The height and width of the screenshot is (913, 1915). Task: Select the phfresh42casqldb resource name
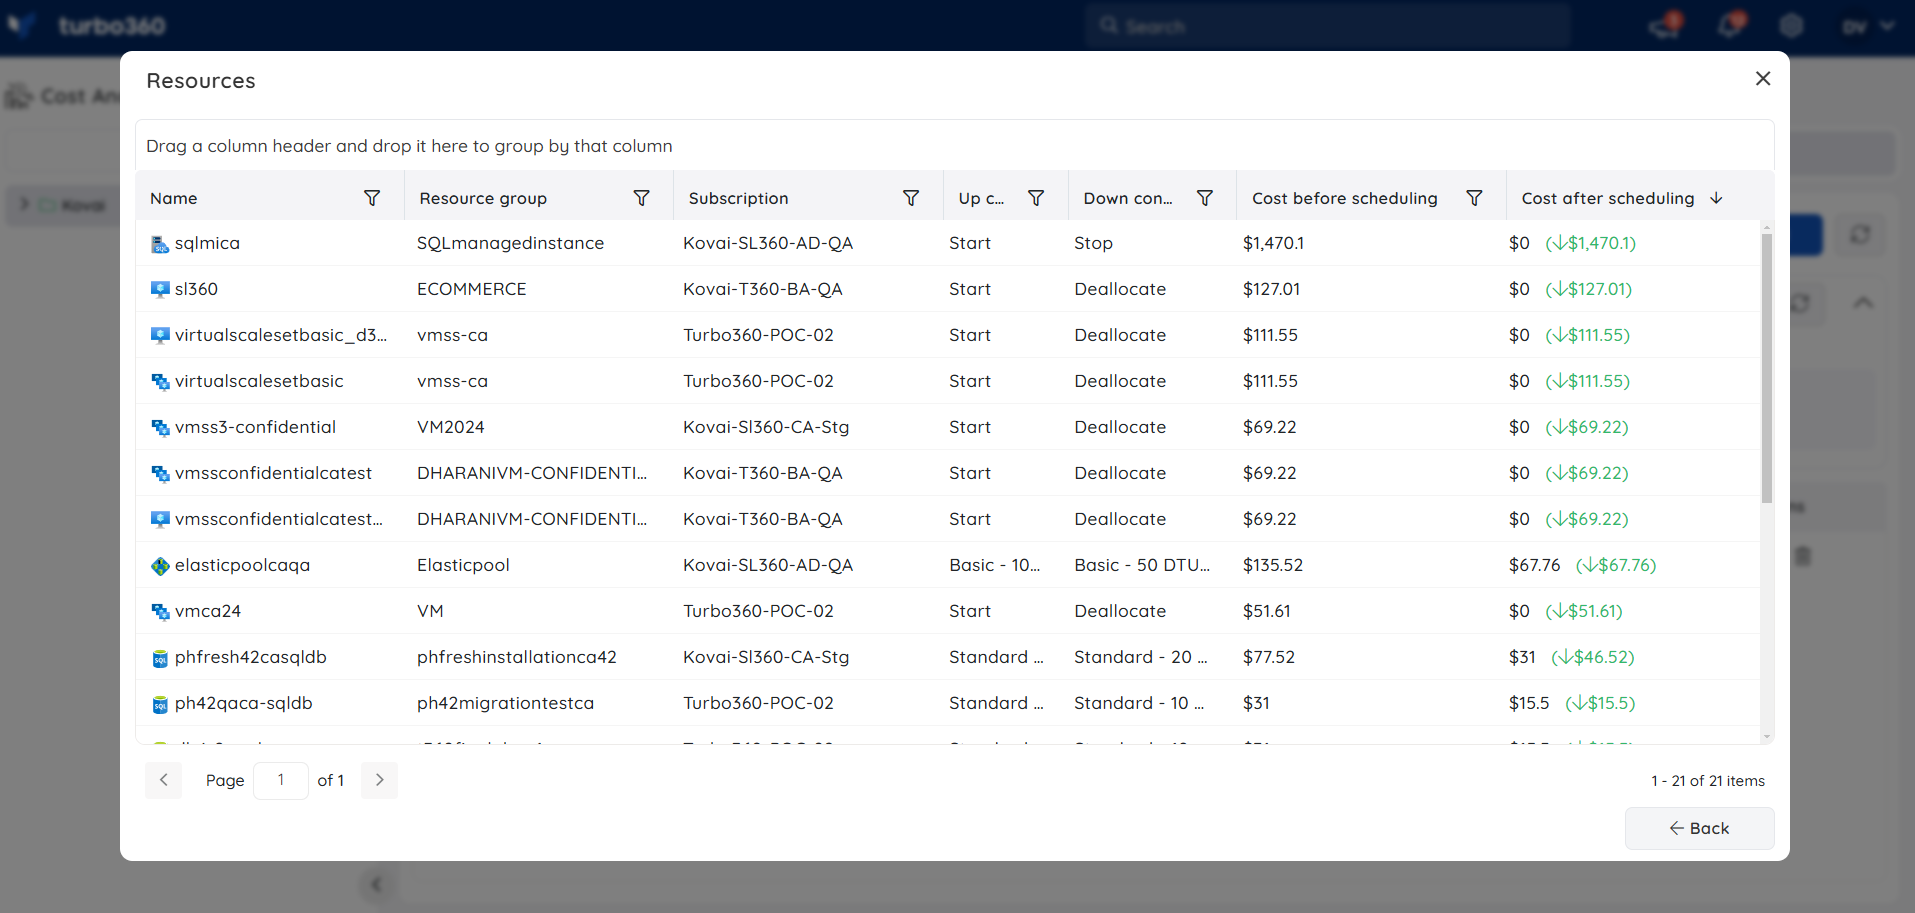pos(251,657)
